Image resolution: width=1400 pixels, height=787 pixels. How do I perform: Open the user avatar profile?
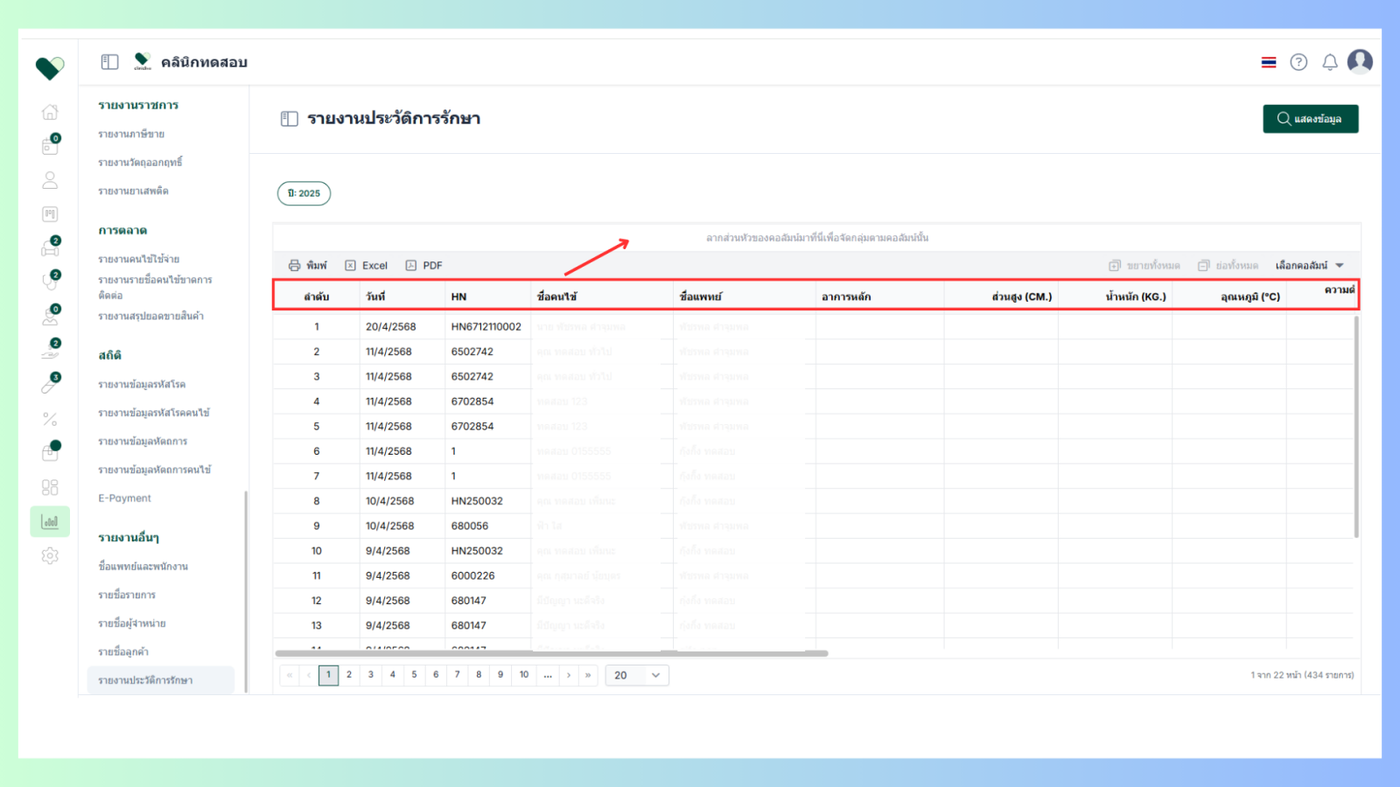point(1360,62)
